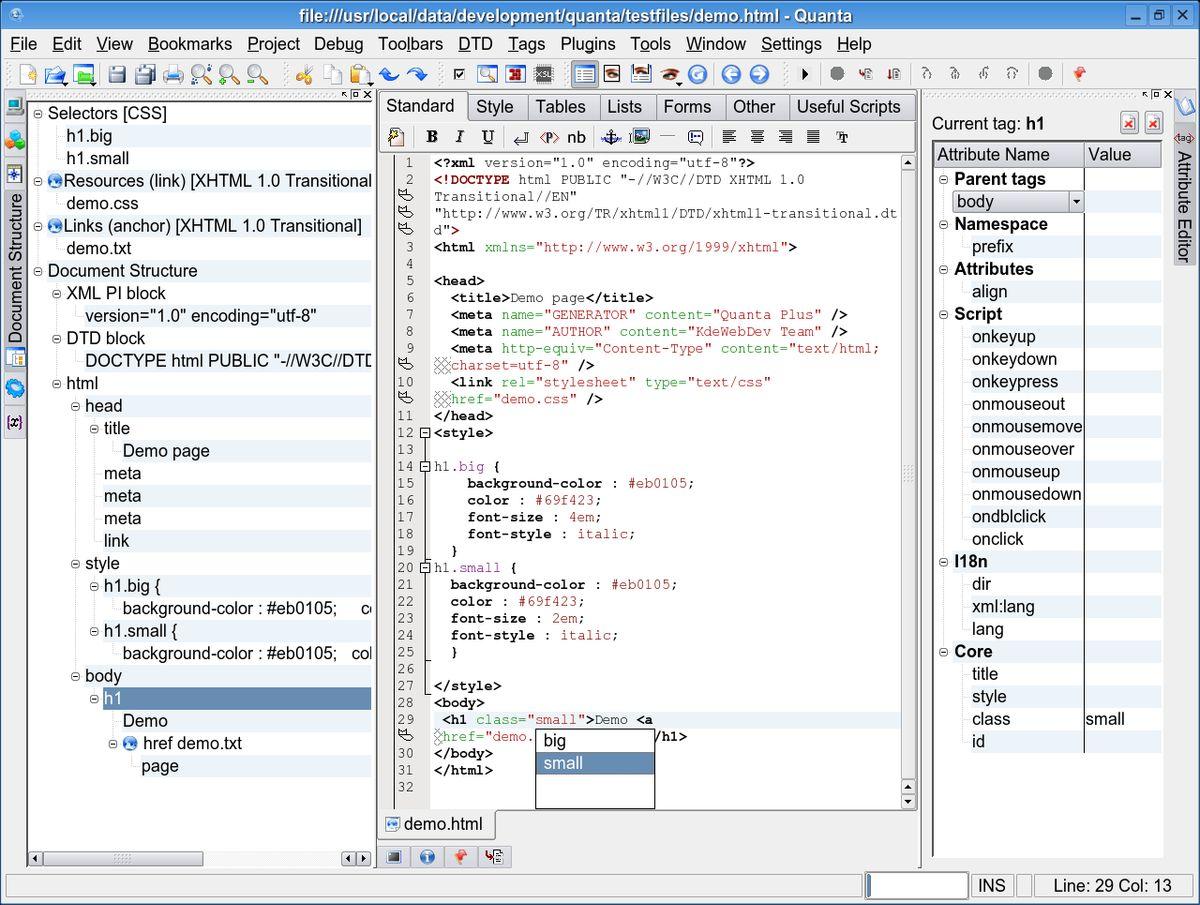Toggle the checkbox icon in main toolbar
This screenshot has width=1200, height=905.
(459, 74)
